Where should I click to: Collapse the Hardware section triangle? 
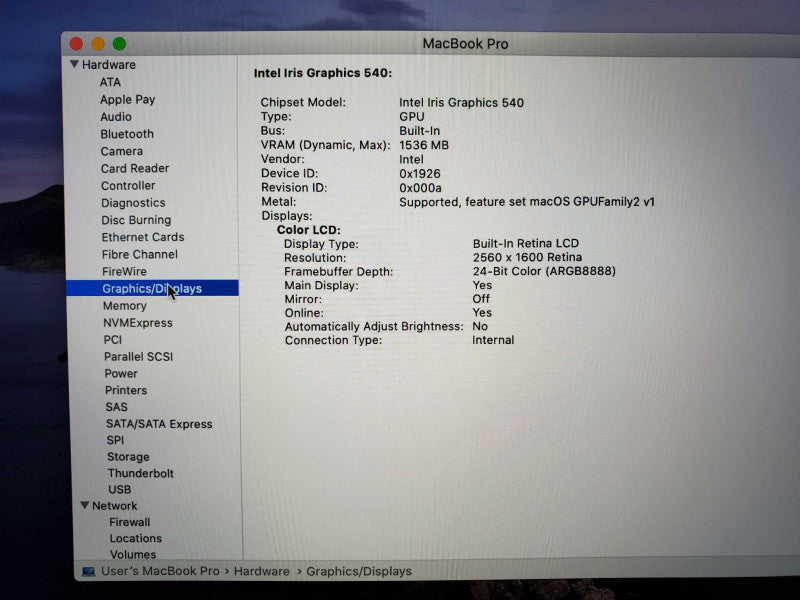pyautogui.click(x=74, y=64)
